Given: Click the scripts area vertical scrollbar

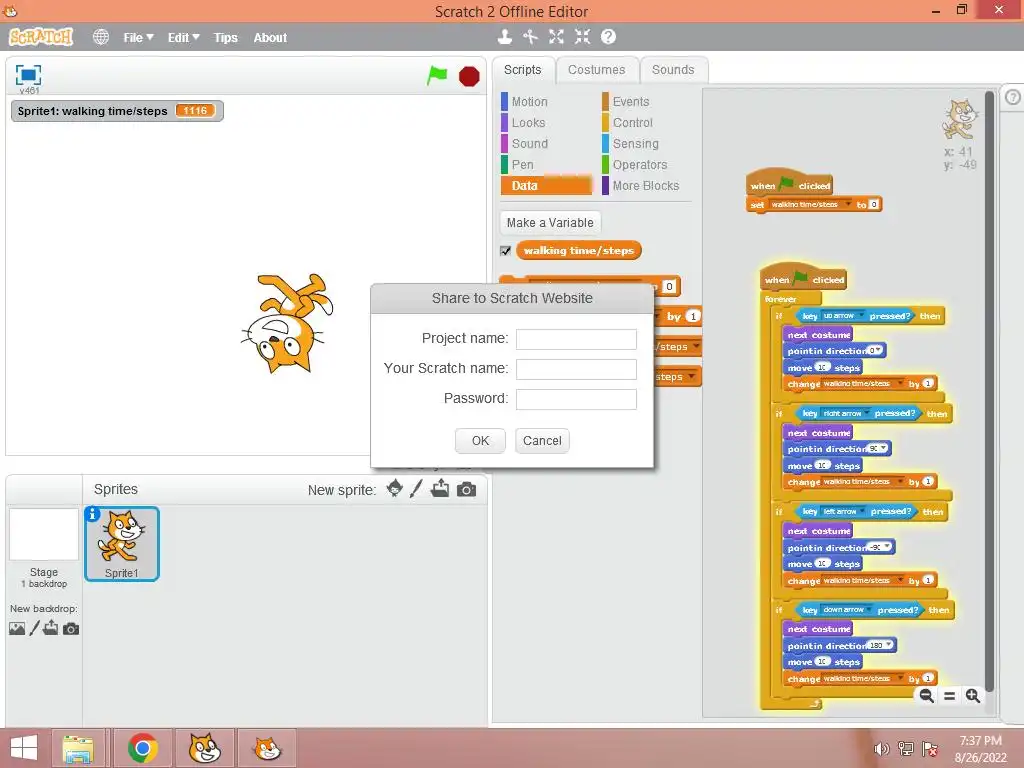Looking at the screenshot, I should 989,392.
